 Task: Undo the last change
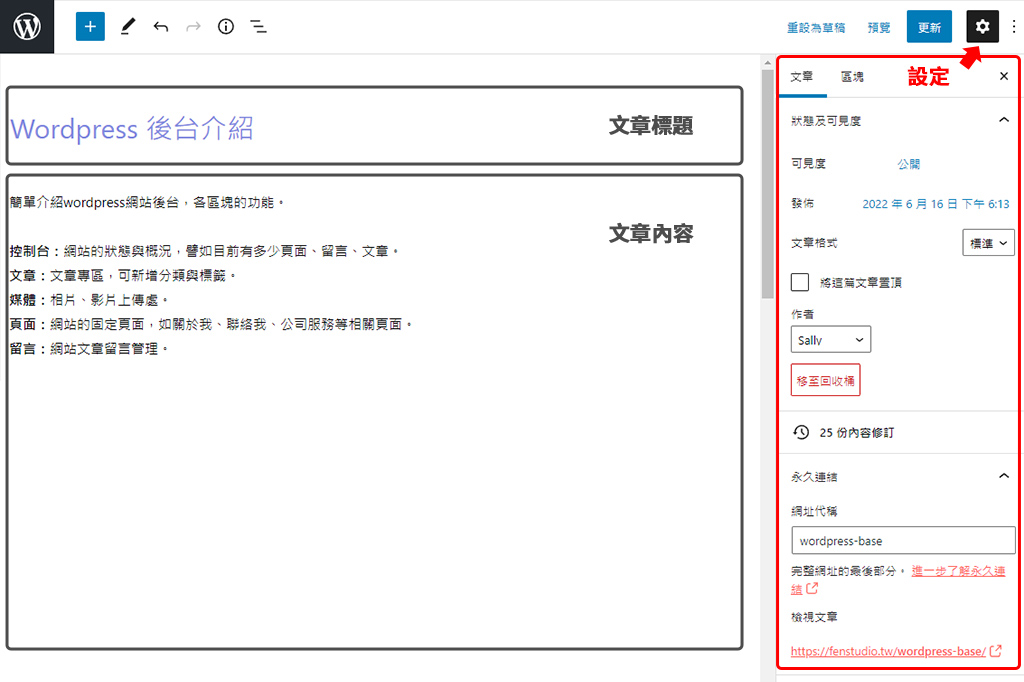coord(161,27)
